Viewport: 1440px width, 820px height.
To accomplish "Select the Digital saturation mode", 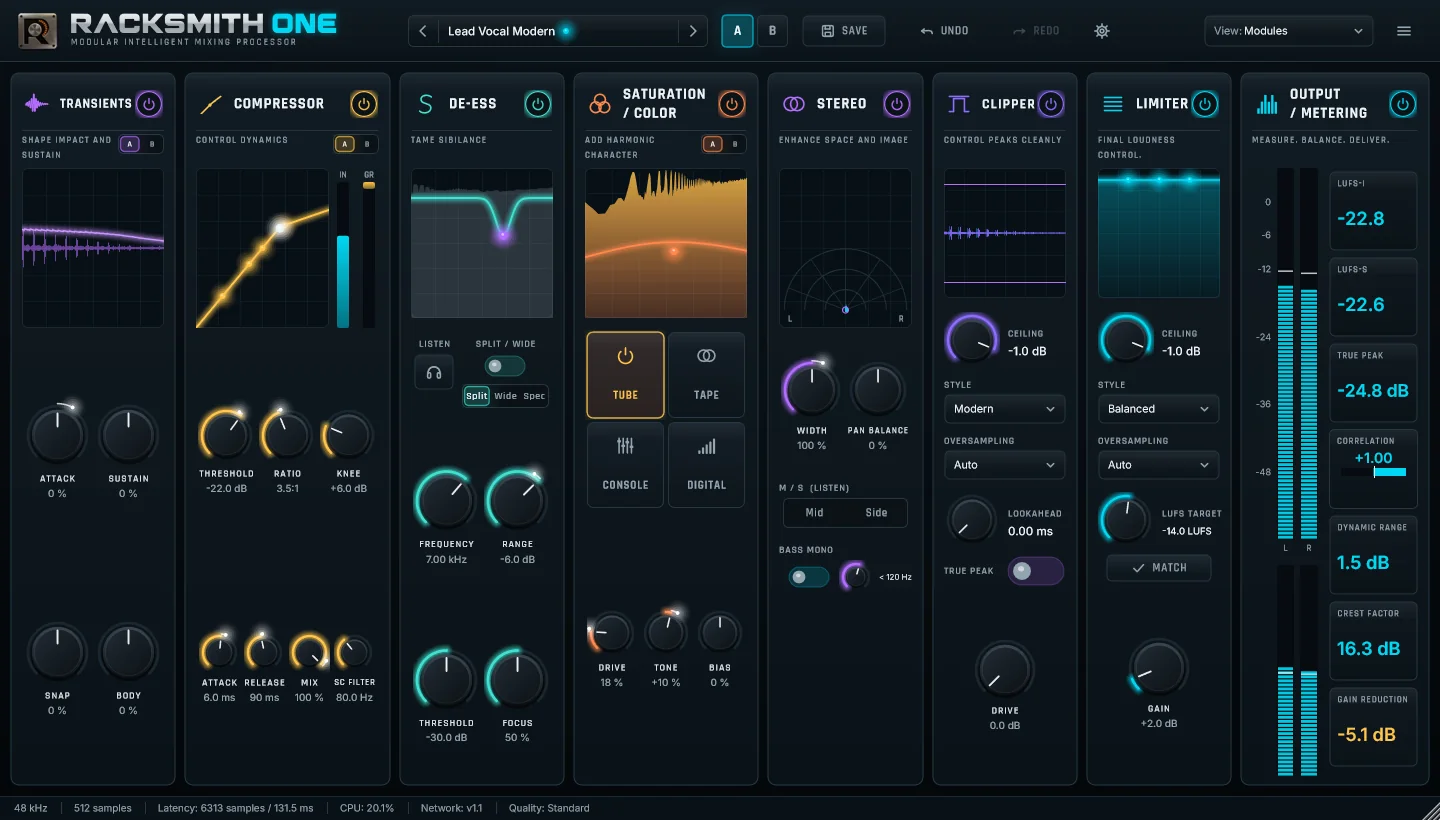I will tap(706, 464).
